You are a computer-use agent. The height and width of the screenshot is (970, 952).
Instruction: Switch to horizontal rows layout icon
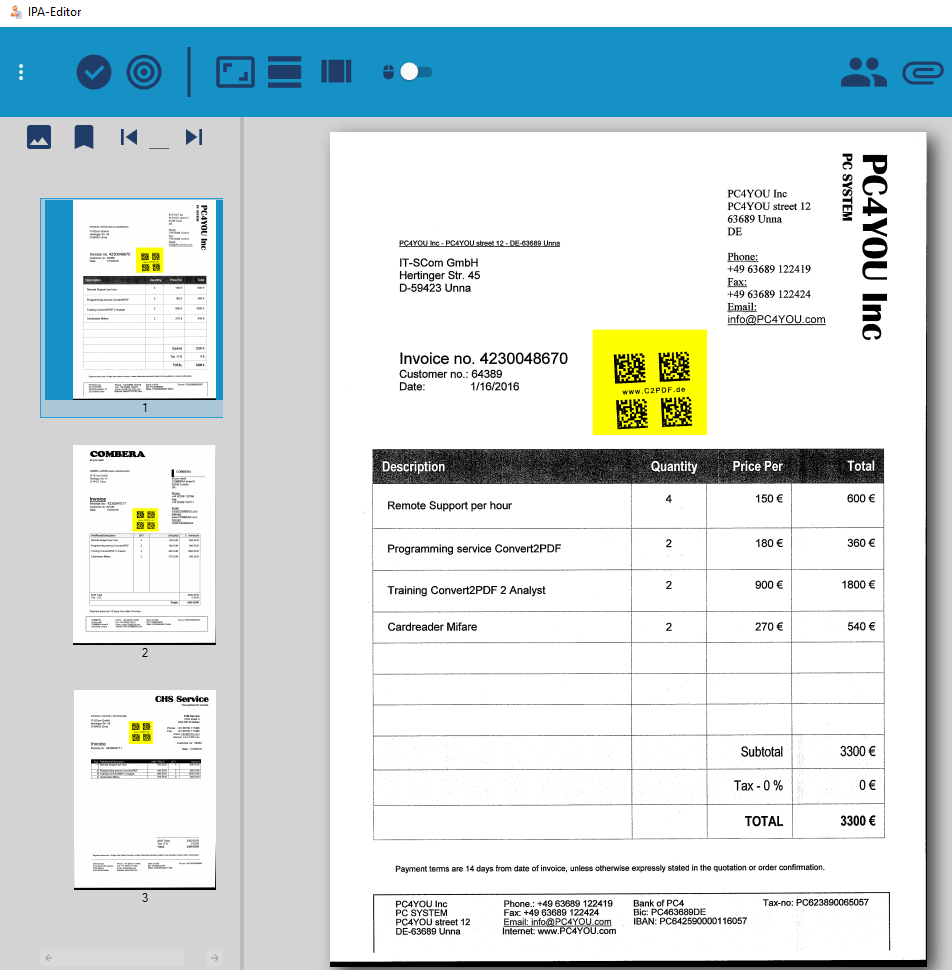click(x=285, y=72)
